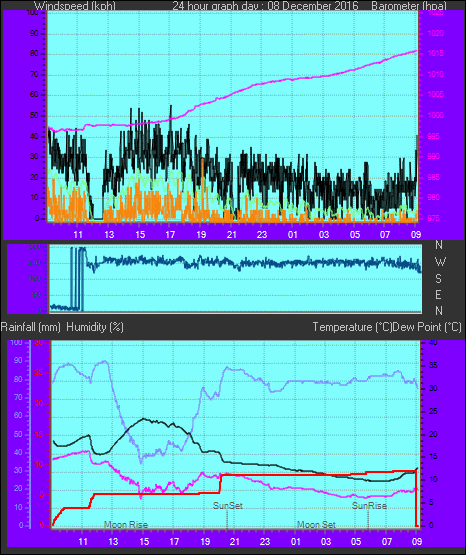Click the "Windspeed (kph)" axis title
The width and height of the screenshot is (466, 555).
tap(75, 6)
